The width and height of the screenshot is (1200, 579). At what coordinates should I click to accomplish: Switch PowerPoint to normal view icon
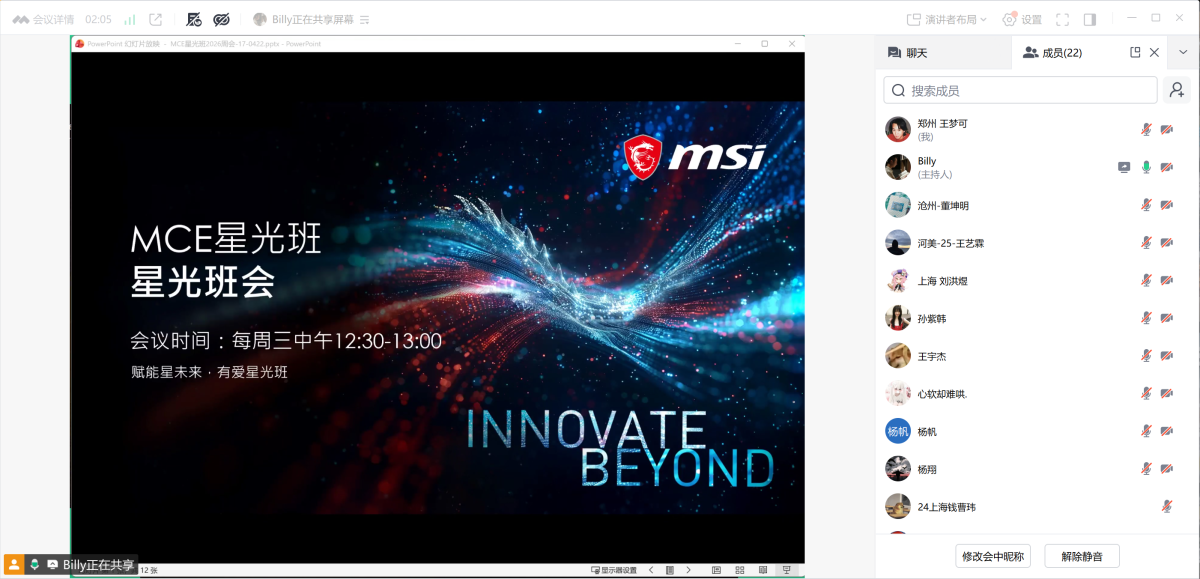coord(716,570)
